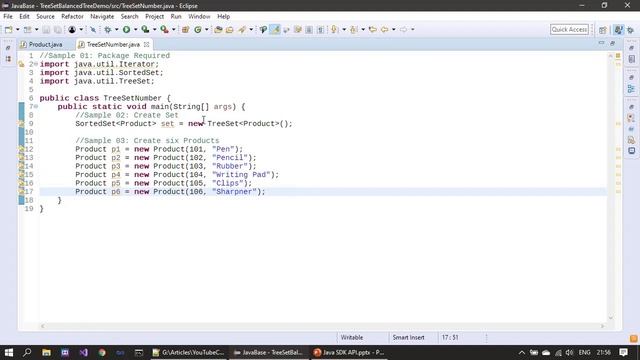Toggle the editor breadcrumb icon
The width and height of the screenshot is (640, 360).
coord(263,29)
